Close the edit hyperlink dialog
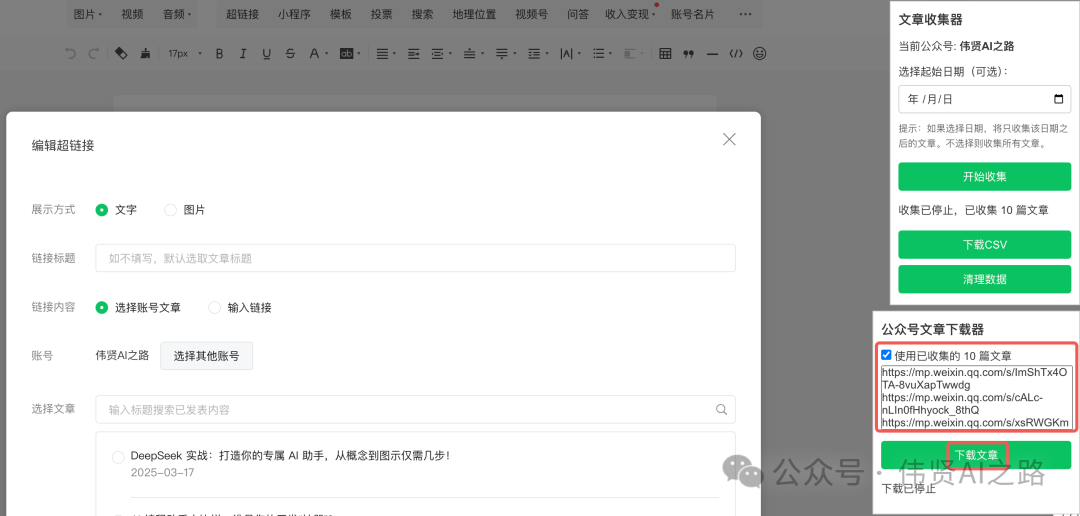The image size is (1080, 516). click(729, 139)
